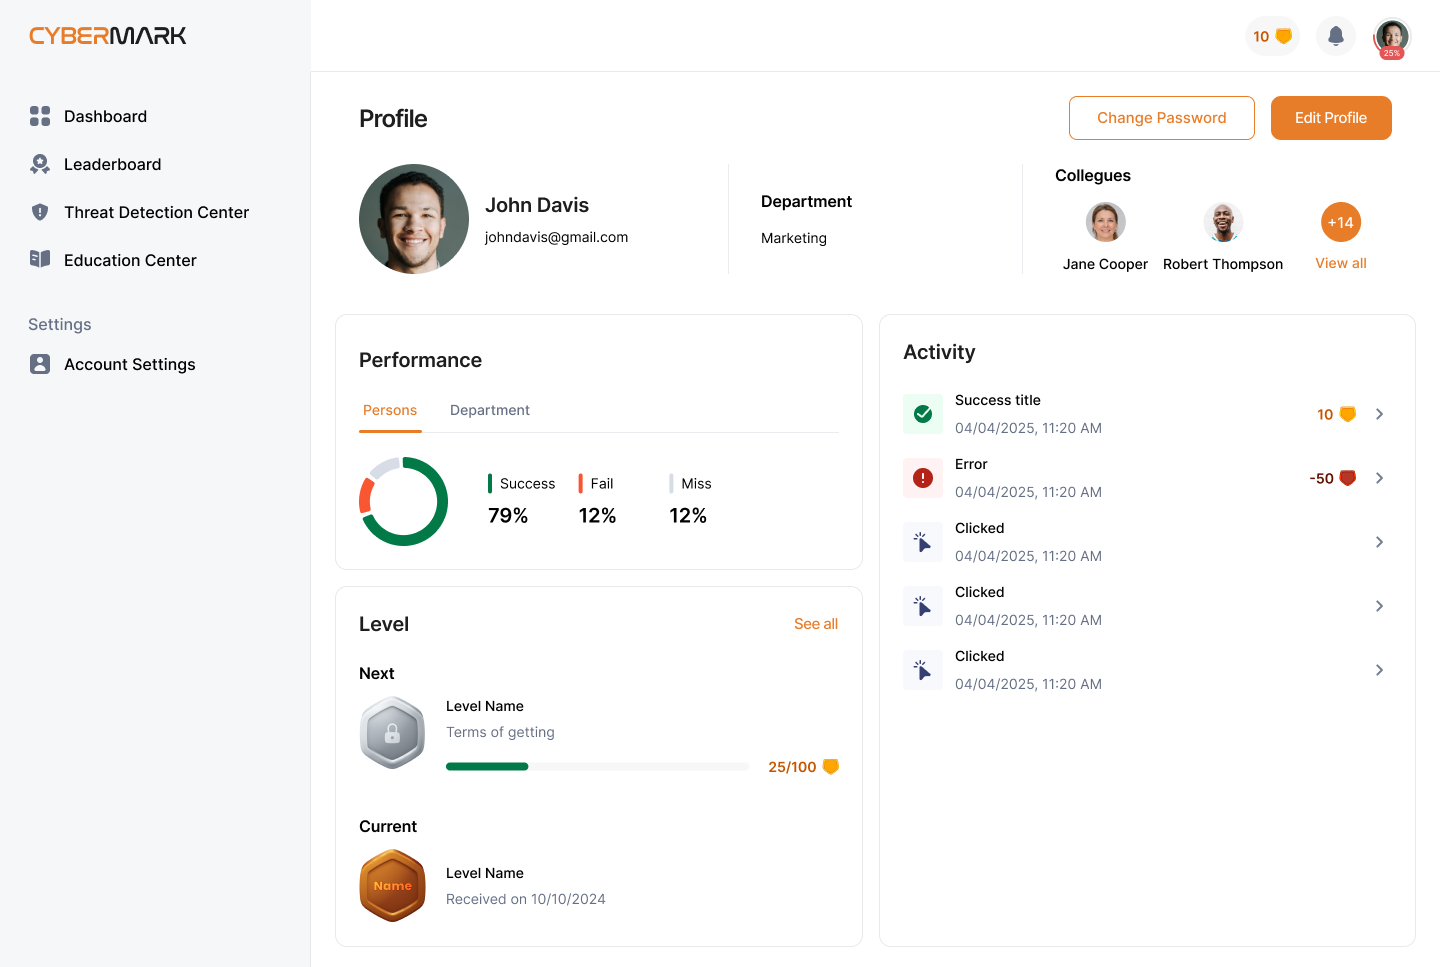The width and height of the screenshot is (1440, 967).
Task: Click the level progress bar
Action: (x=597, y=767)
